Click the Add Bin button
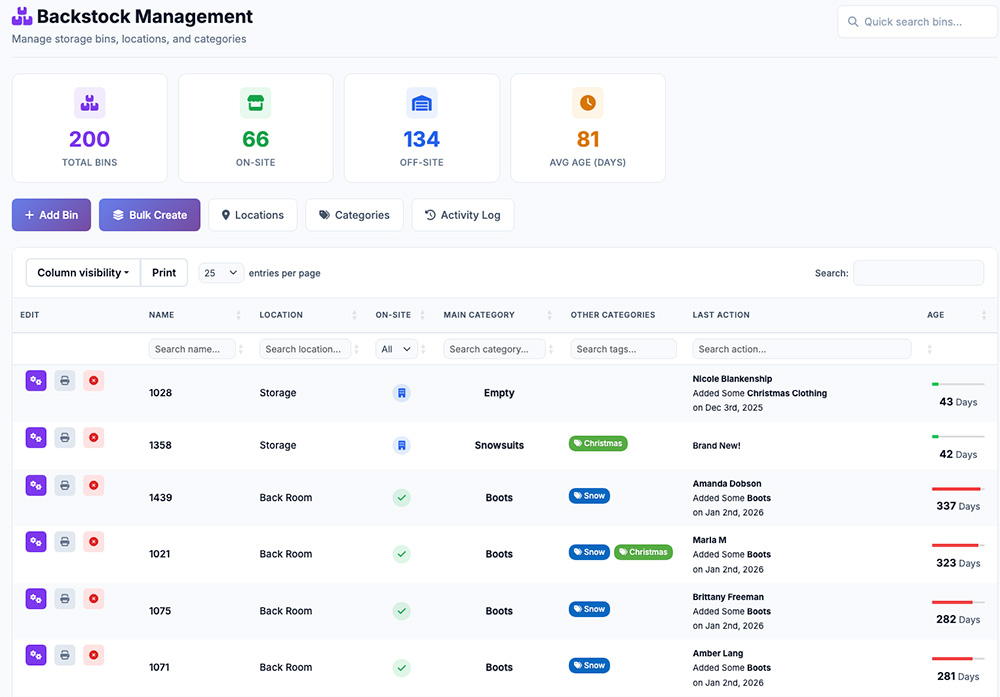This screenshot has width=1000, height=697. (51, 214)
